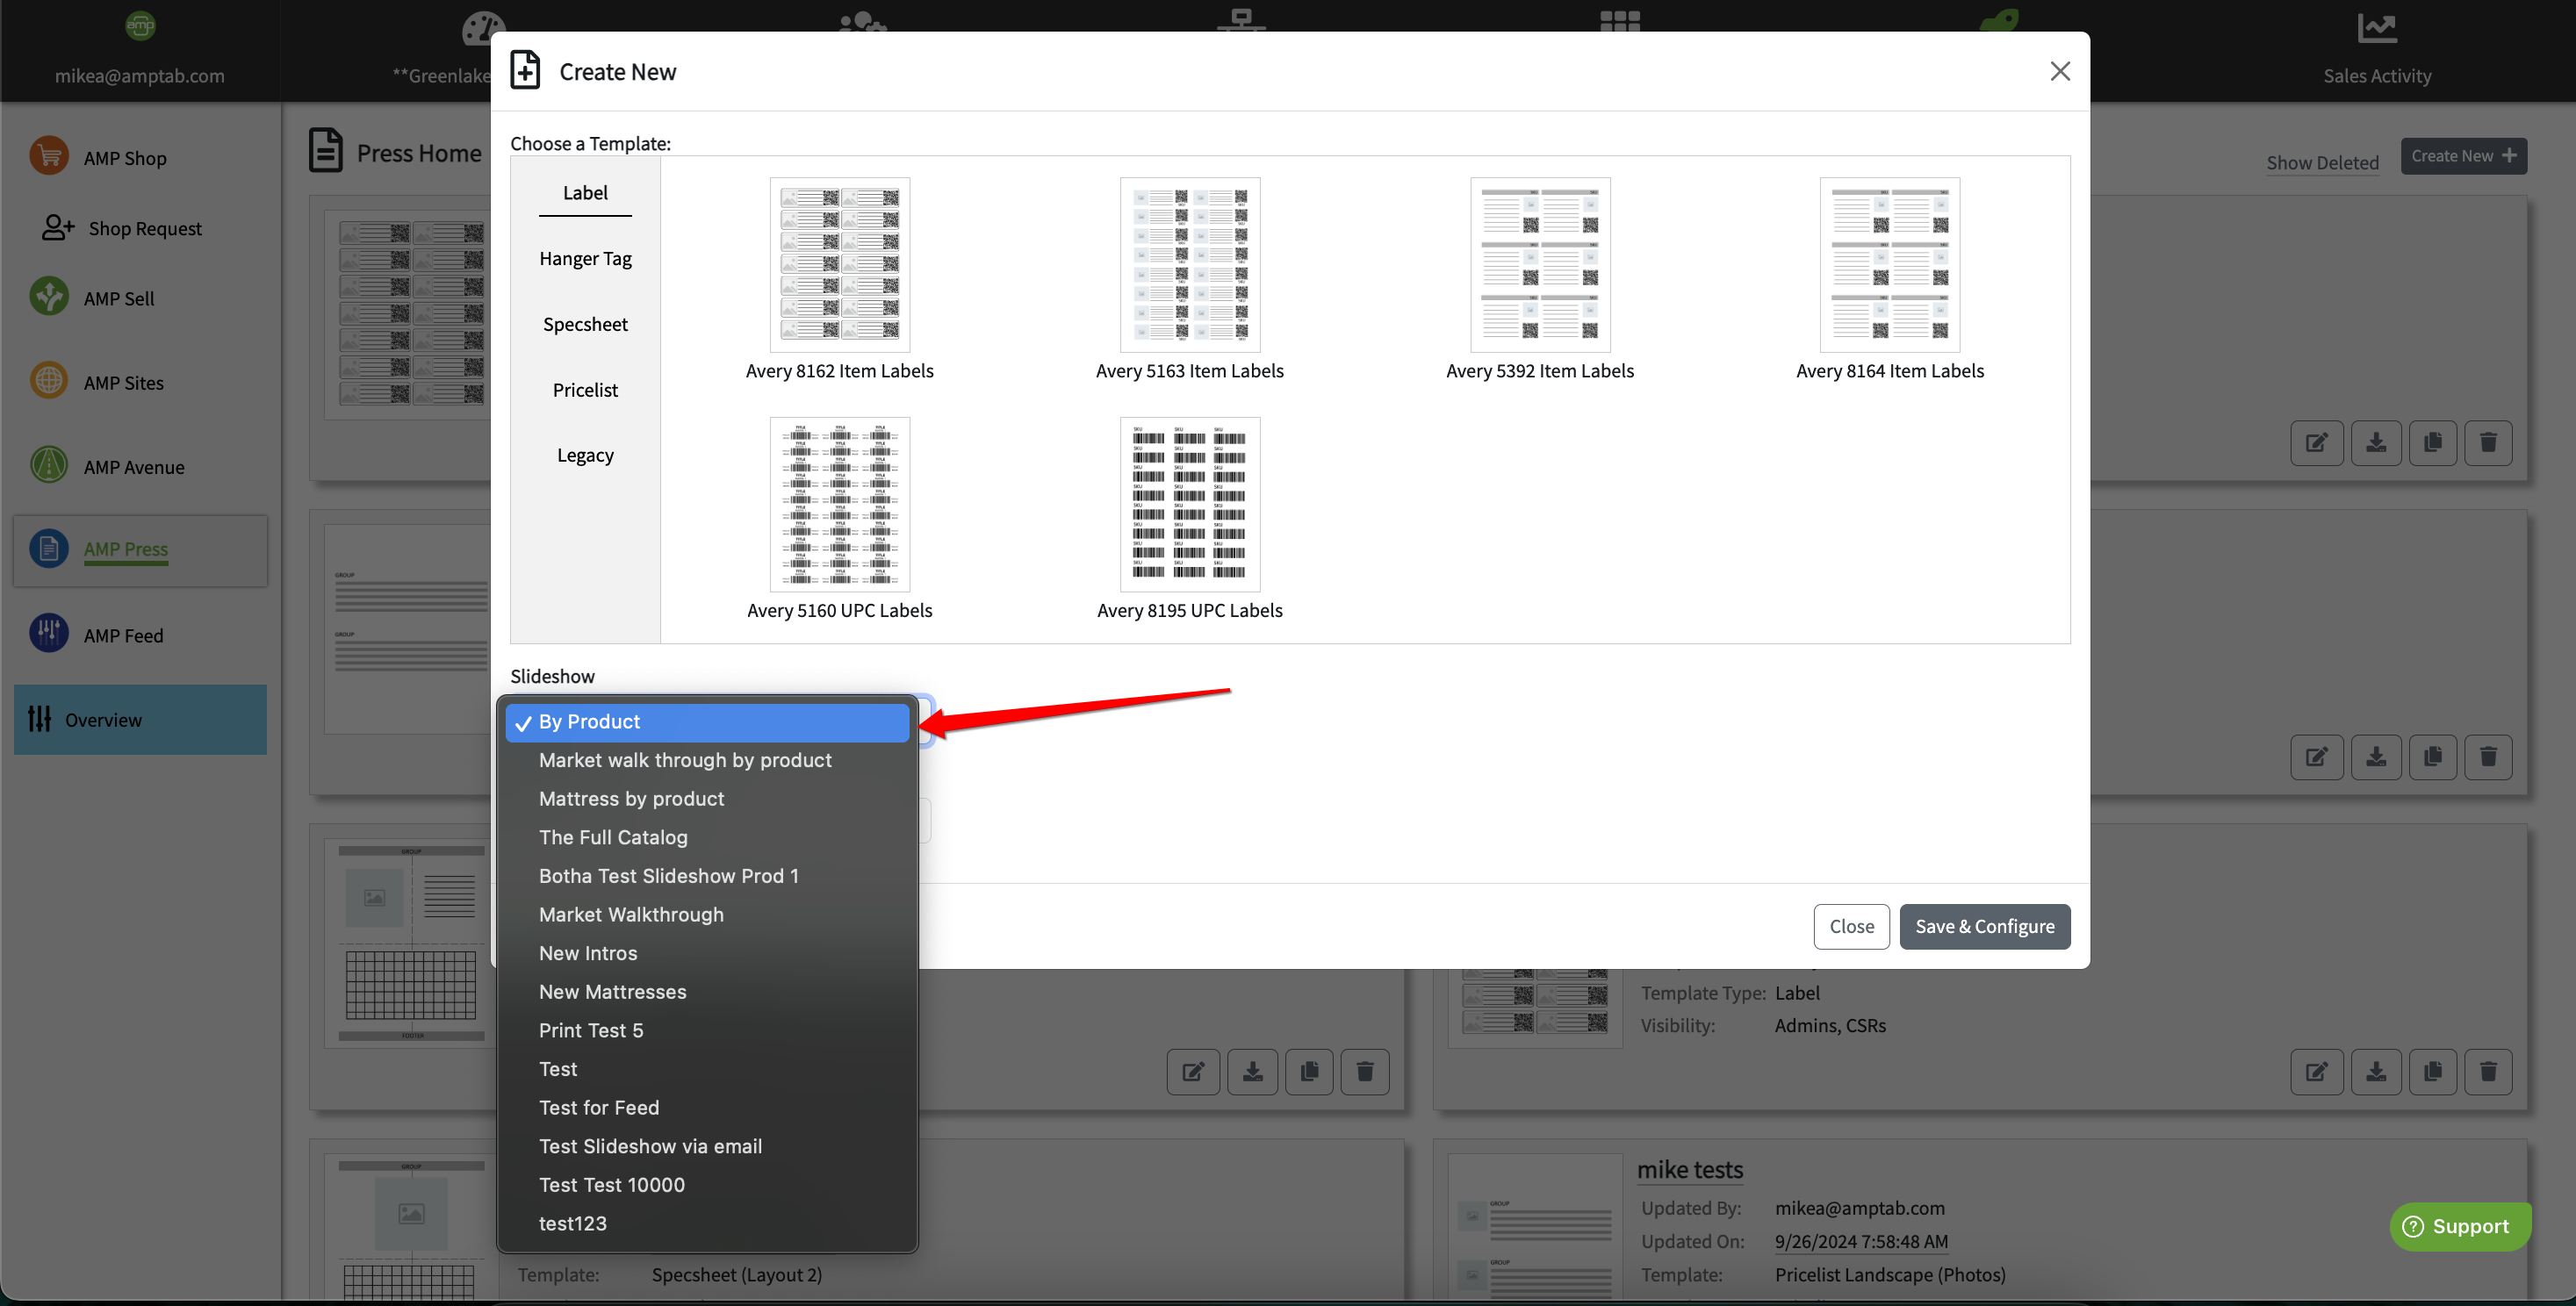Switch to Specsheet template tab

coord(584,324)
